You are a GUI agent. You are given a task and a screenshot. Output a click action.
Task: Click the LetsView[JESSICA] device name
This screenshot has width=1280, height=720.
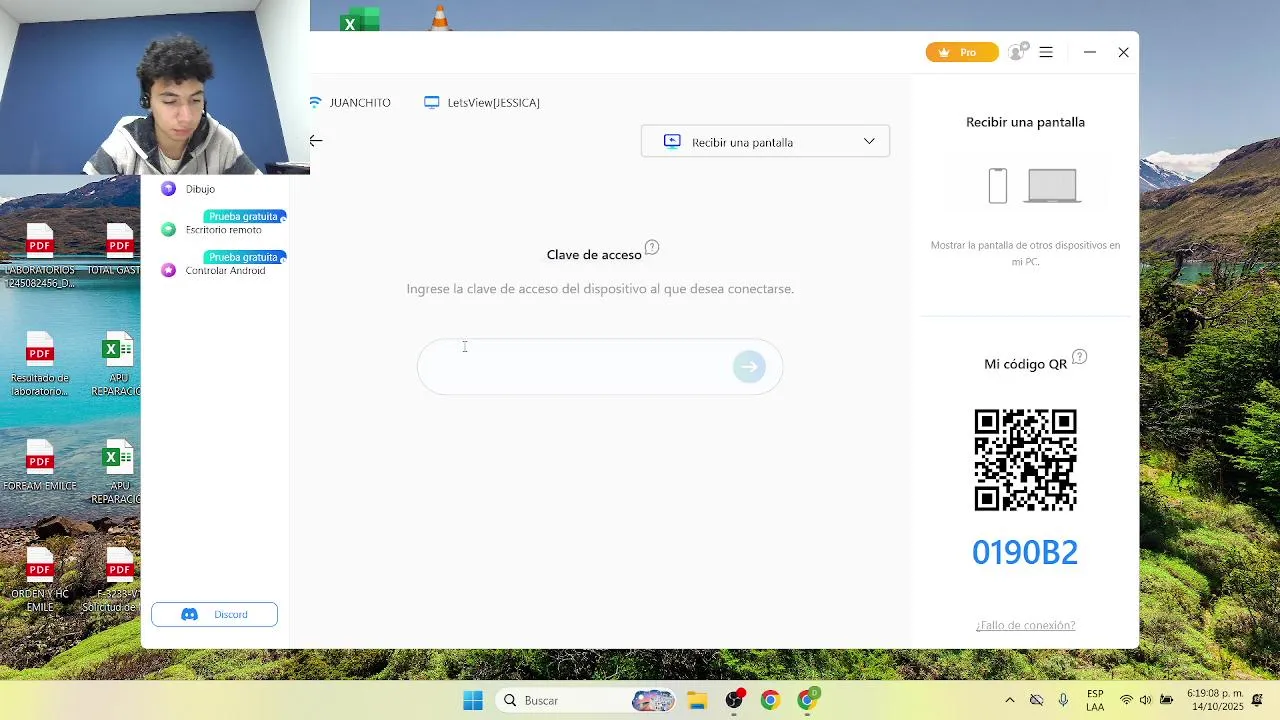(x=493, y=103)
